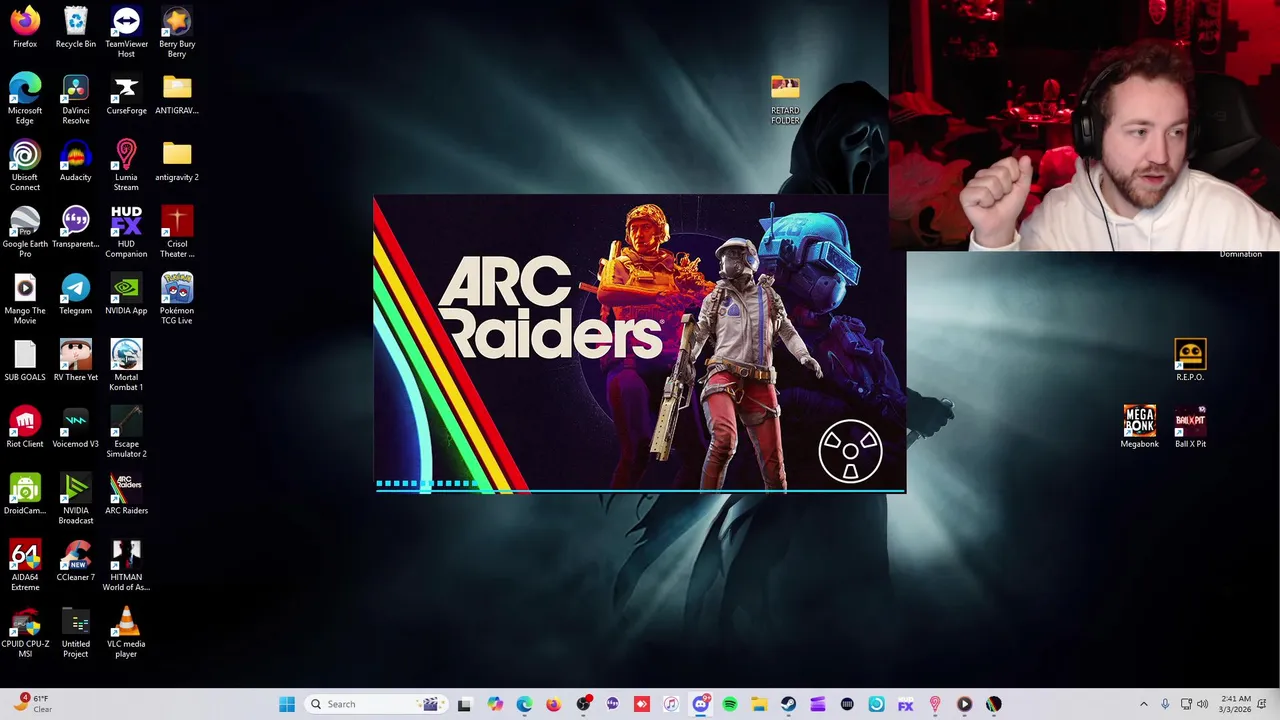Launch HITMAN World of Assassination shortcut
Screen dimensions: 1280x720
coord(126,566)
